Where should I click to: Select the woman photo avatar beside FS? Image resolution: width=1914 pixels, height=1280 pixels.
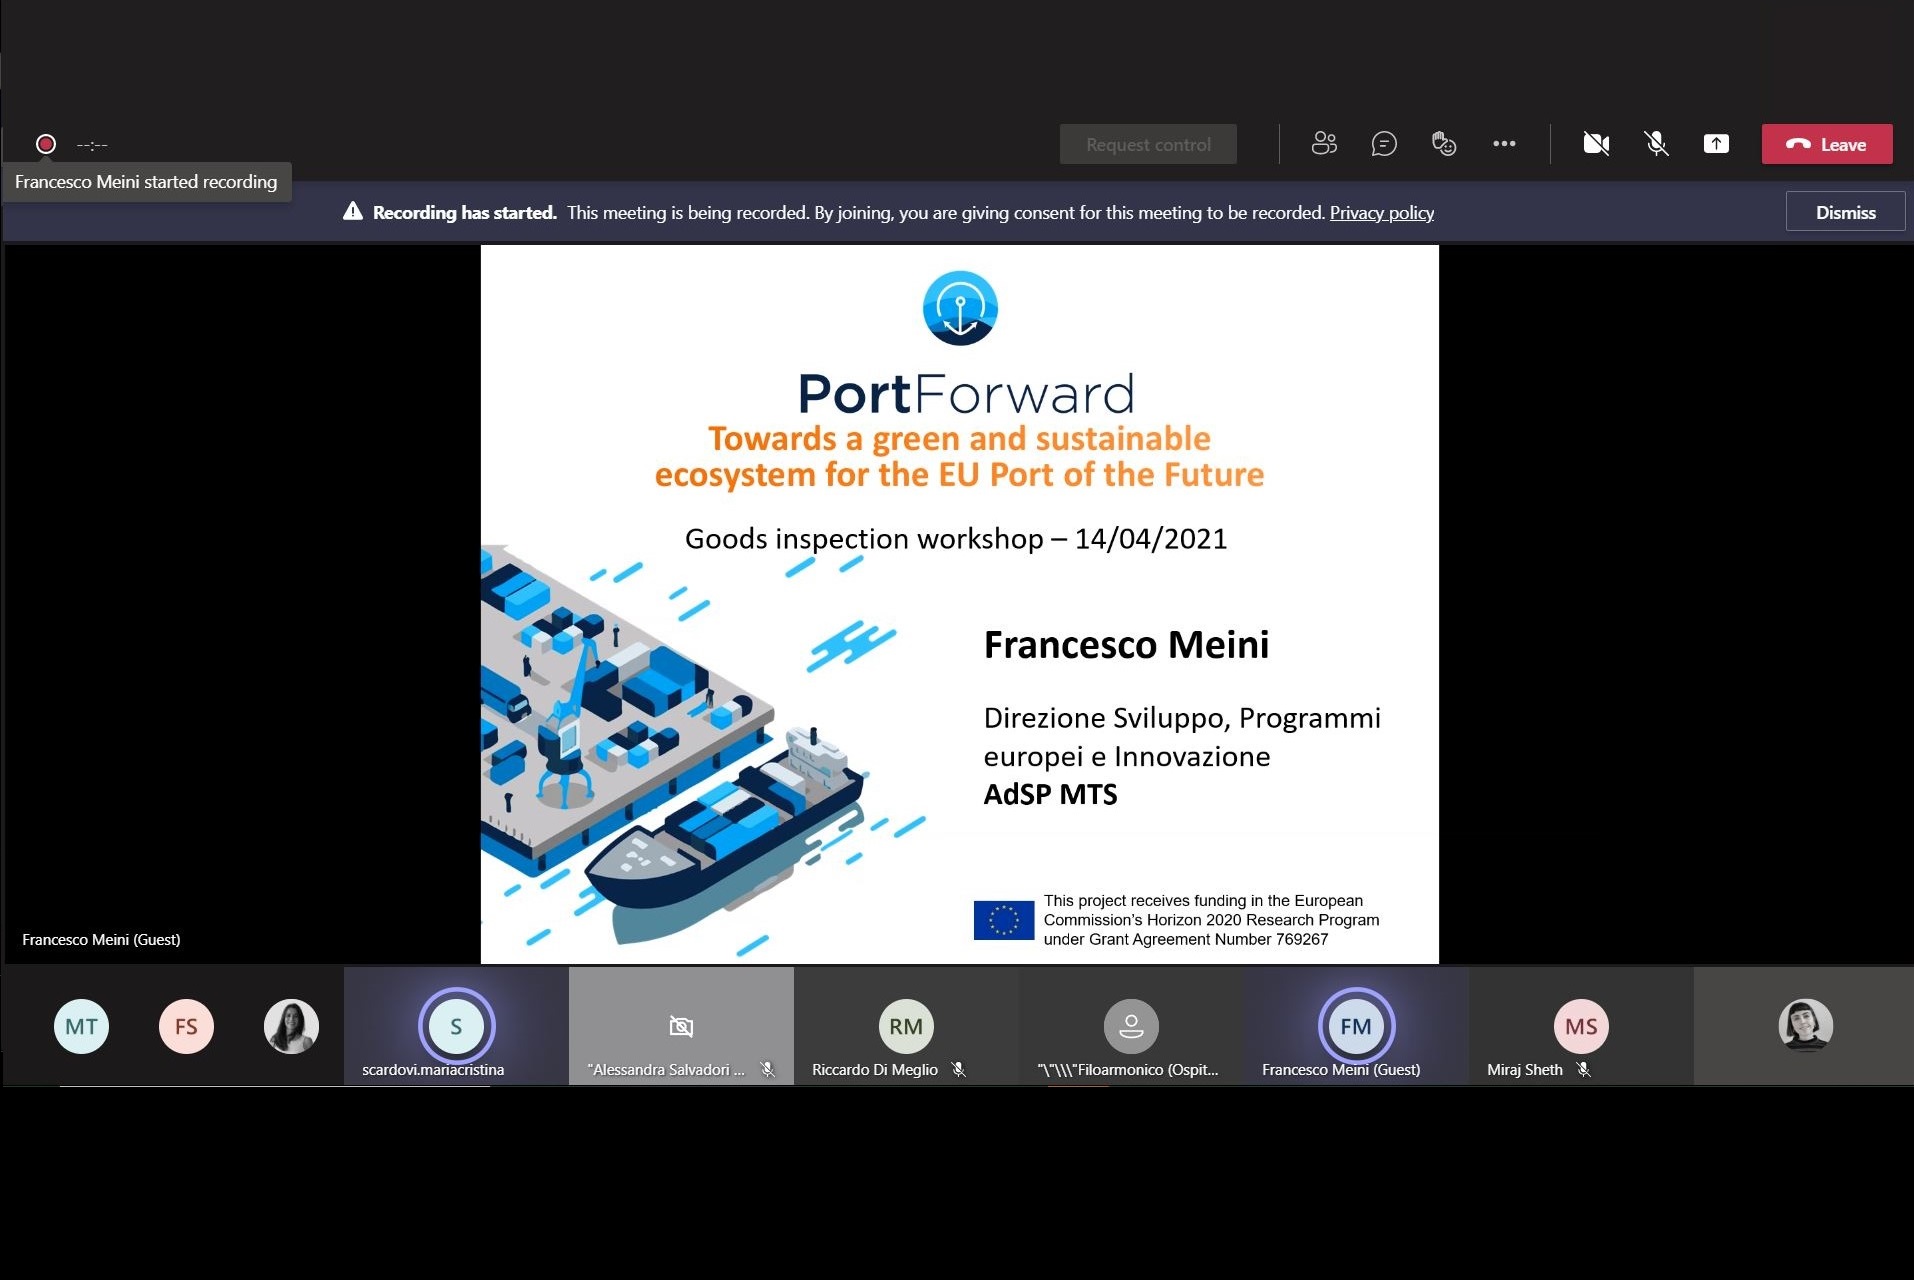point(291,1026)
